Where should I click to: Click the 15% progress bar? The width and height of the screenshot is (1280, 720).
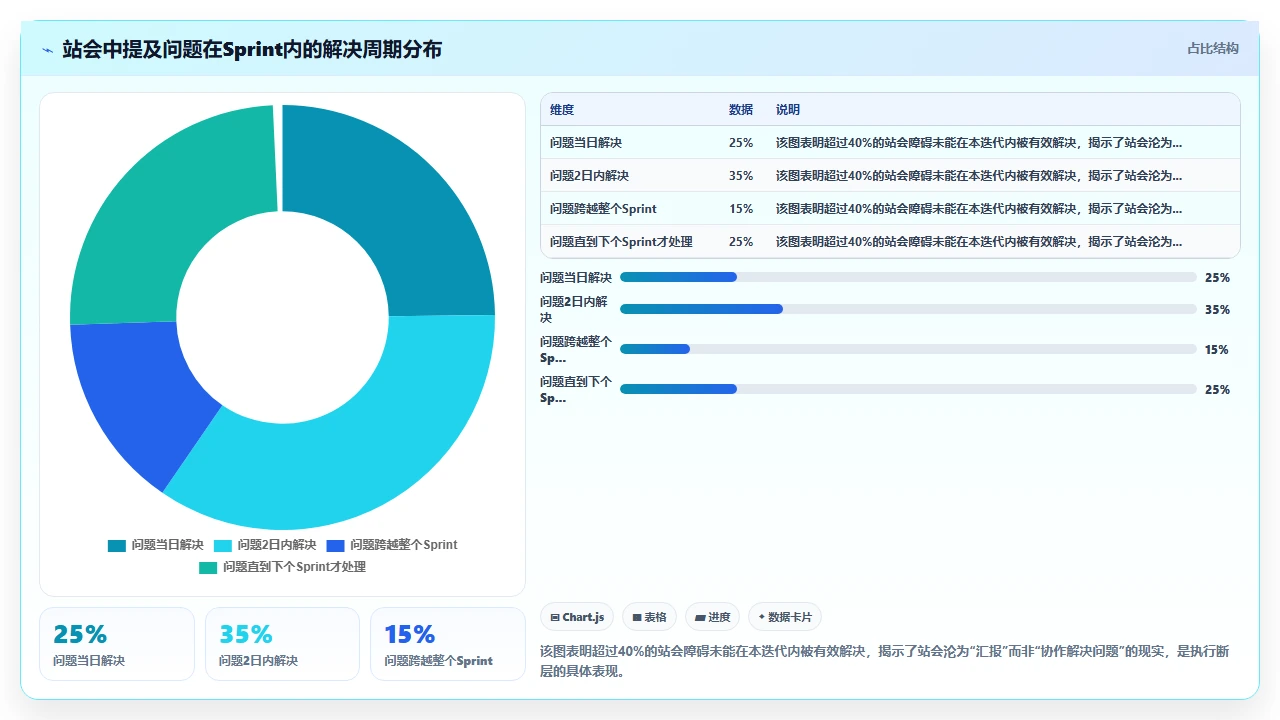point(908,349)
